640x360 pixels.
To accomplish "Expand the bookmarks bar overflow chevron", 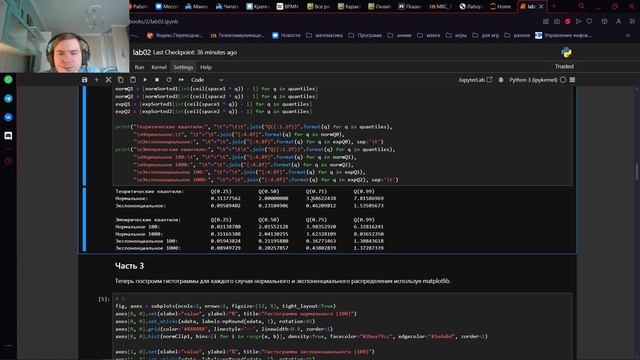I will [628, 36].
